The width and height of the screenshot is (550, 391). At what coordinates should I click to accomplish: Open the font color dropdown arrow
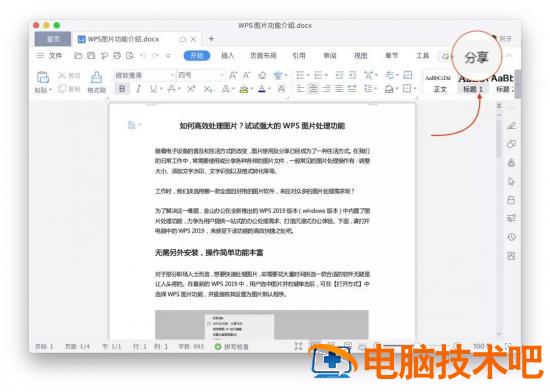270,89
